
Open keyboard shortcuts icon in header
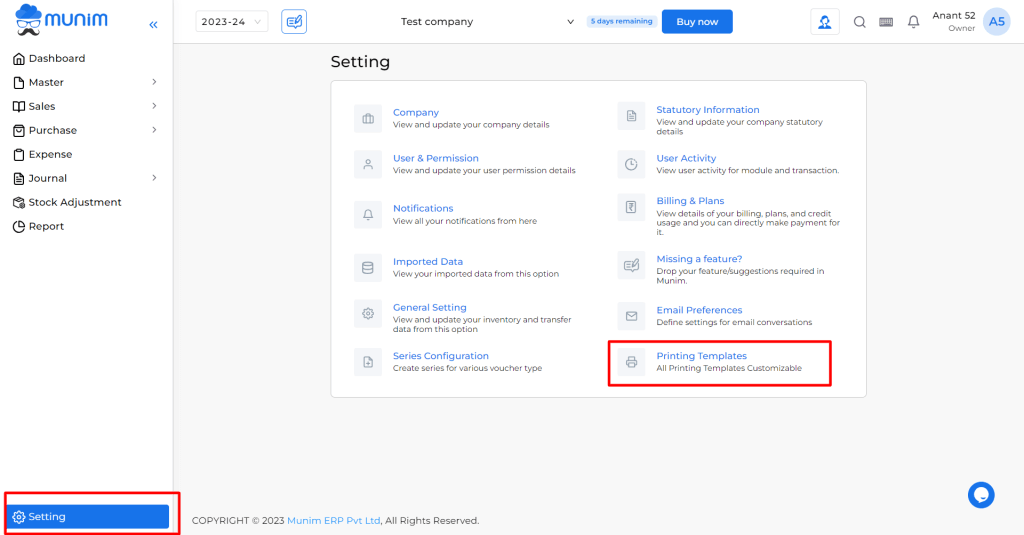(x=886, y=22)
